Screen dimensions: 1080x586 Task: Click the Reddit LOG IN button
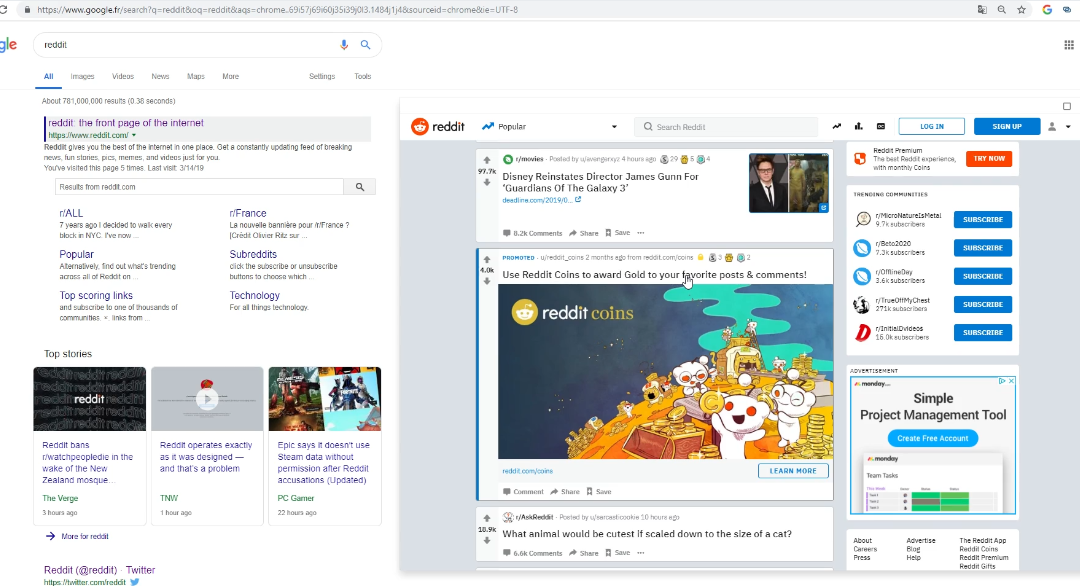tap(931, 127)
